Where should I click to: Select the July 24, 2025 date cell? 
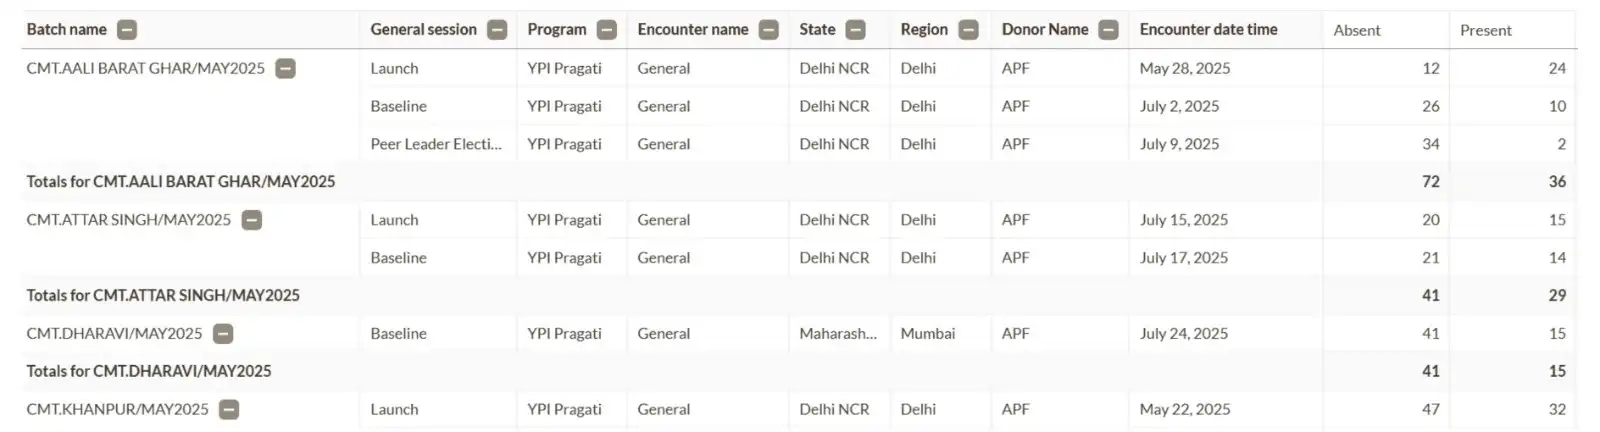(1184, 334)
